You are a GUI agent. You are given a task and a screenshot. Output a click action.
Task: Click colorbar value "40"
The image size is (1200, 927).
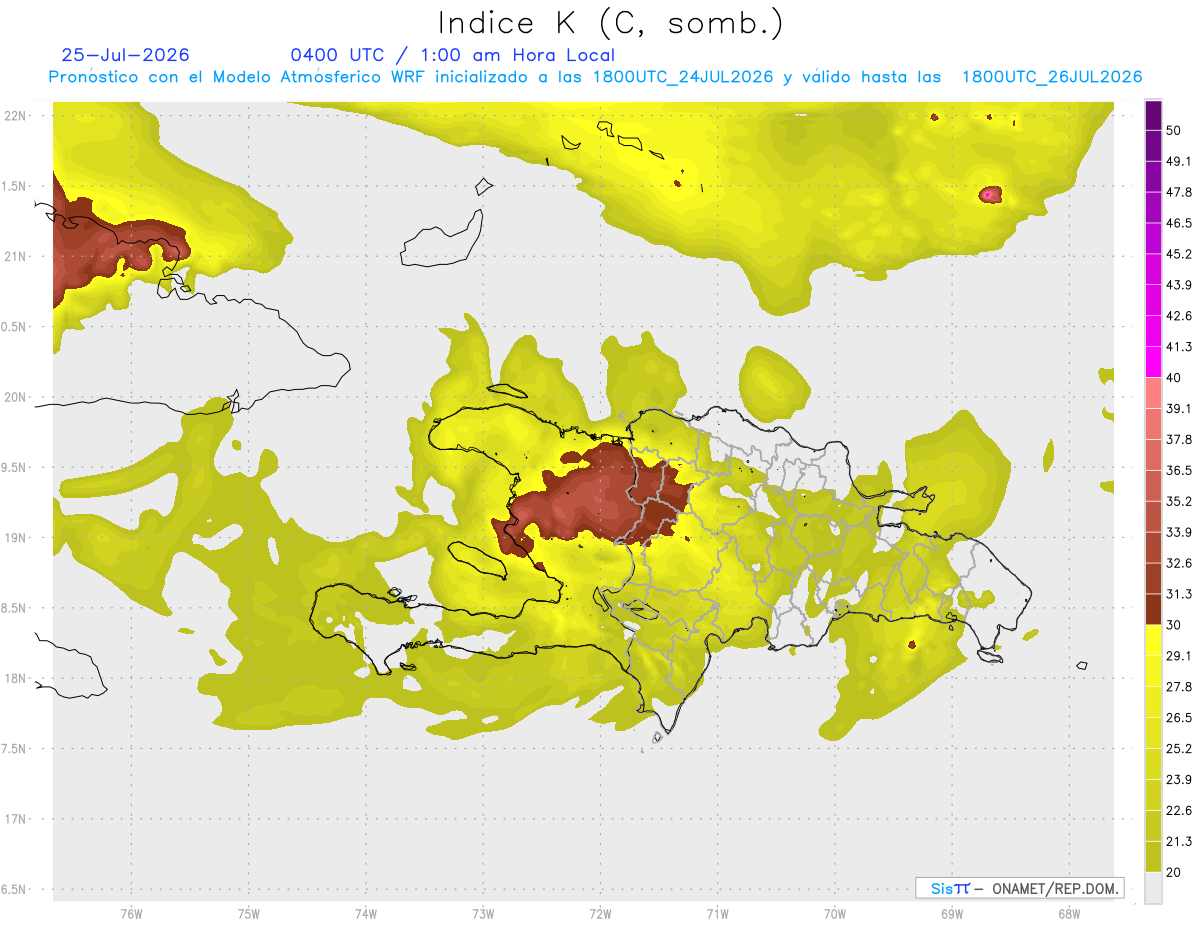[1175, 378]
